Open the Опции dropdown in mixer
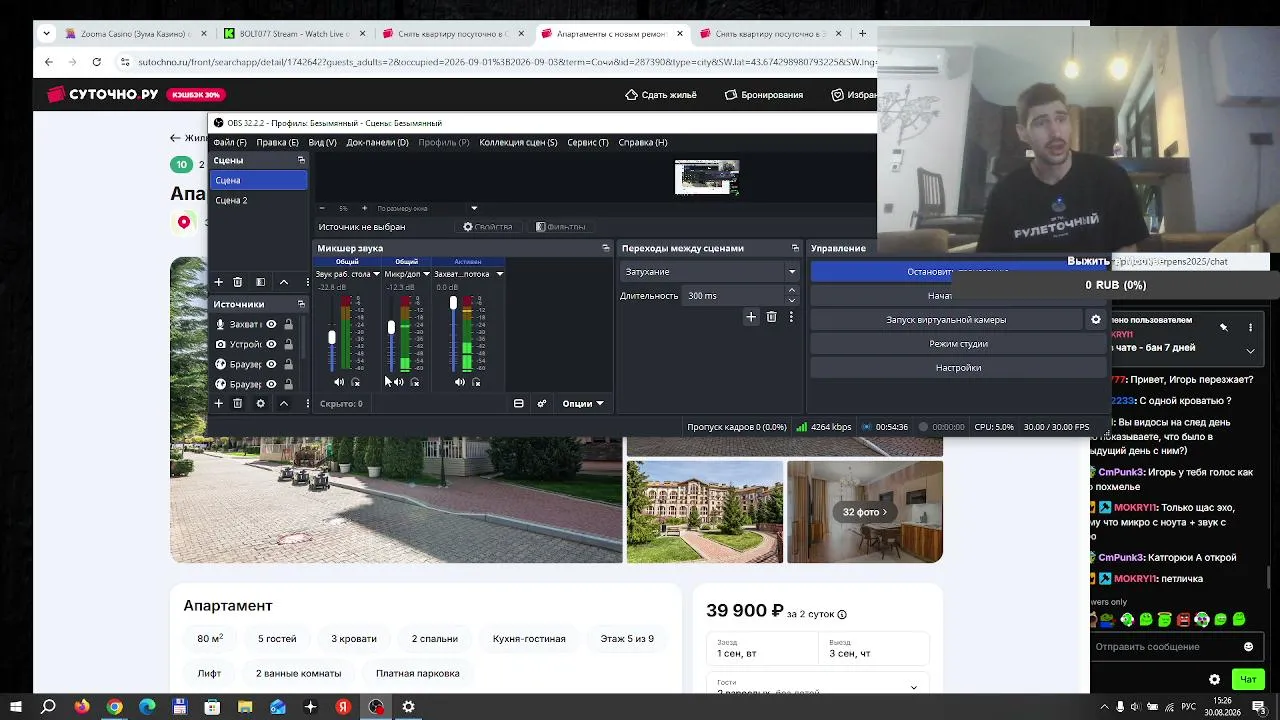The width and height of the screenshot is (1280, 720). coord(583,403)
